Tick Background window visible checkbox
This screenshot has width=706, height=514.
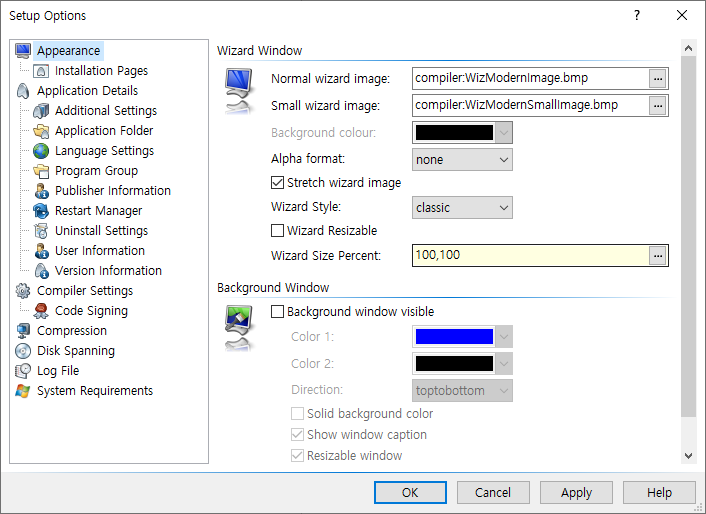point(277,311)
